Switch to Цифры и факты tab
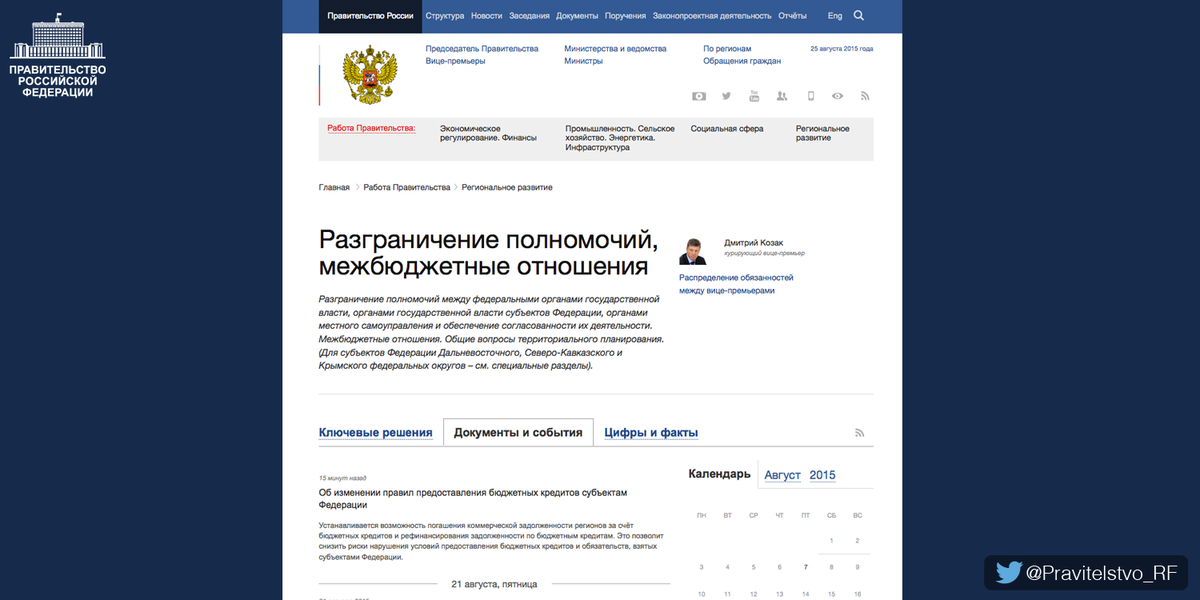This screenshot has width=1200, height=600. click(x=651, y=433)
